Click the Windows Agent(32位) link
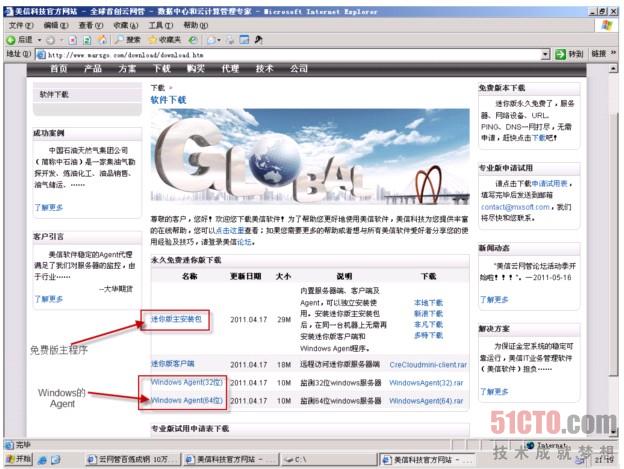This screenshot has width=624, height=469. pos(186,382)
